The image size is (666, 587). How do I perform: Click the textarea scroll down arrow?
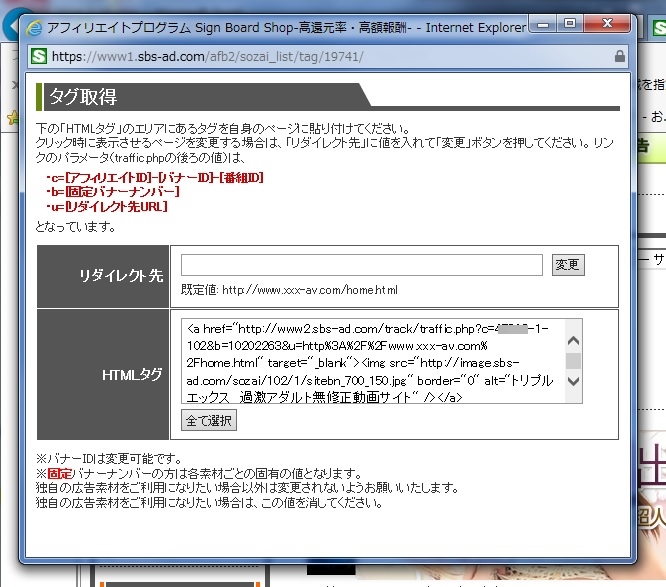573,381
